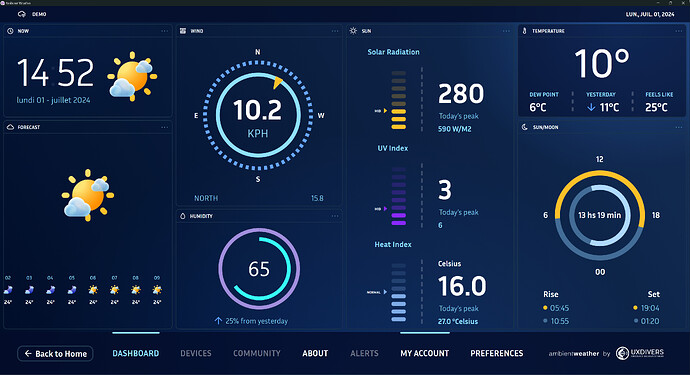The height and width of the screenshot is (375, 690).
Task: Click the thermometer icon in TEMPERATURE header
Action: [x=524, y=31]
